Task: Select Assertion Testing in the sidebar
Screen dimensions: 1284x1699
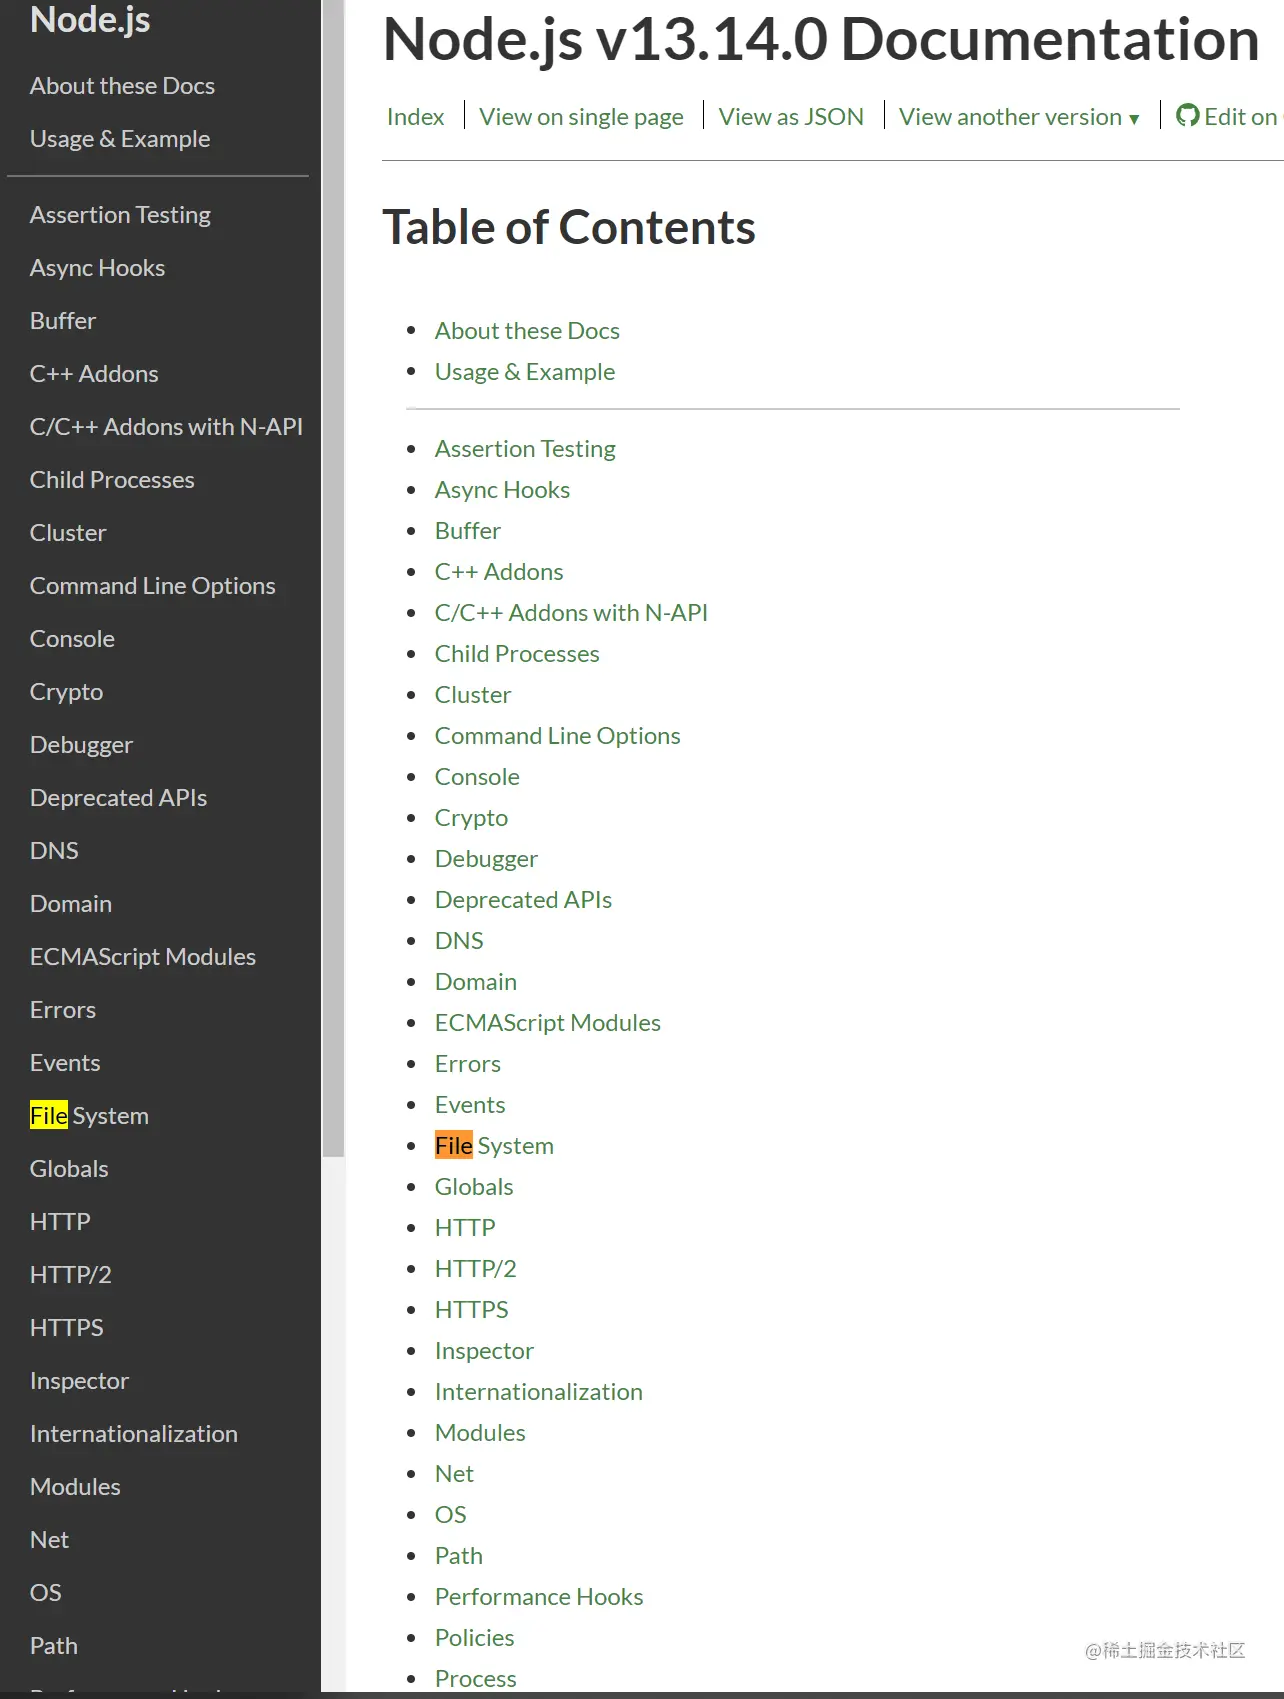Action: pyautogui.click(x=120, y=215)
